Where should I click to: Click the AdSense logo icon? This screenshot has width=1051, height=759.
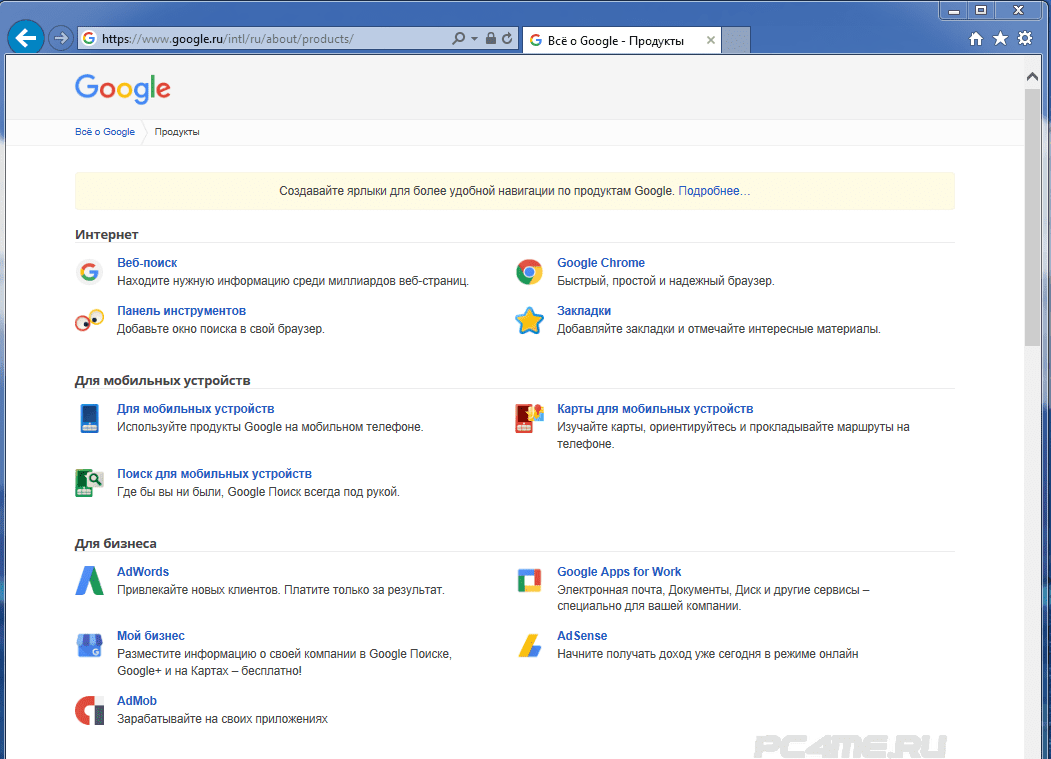530,645
